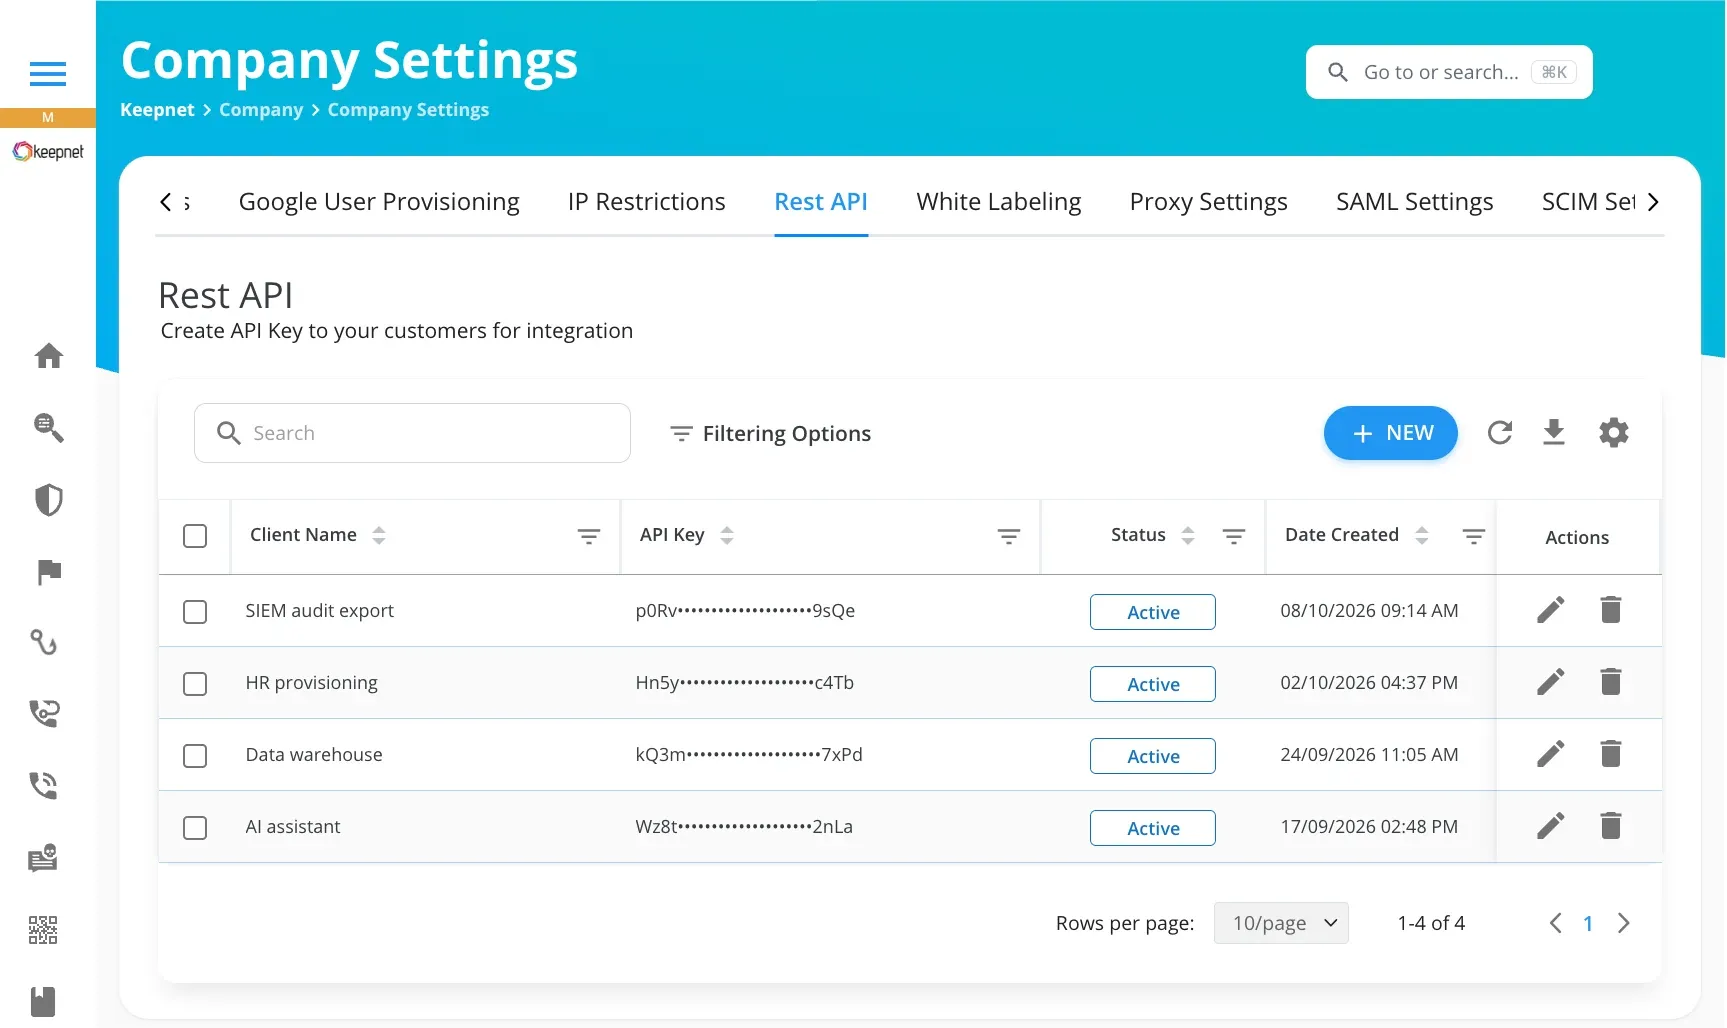Download the API key list

point(1553,433)
